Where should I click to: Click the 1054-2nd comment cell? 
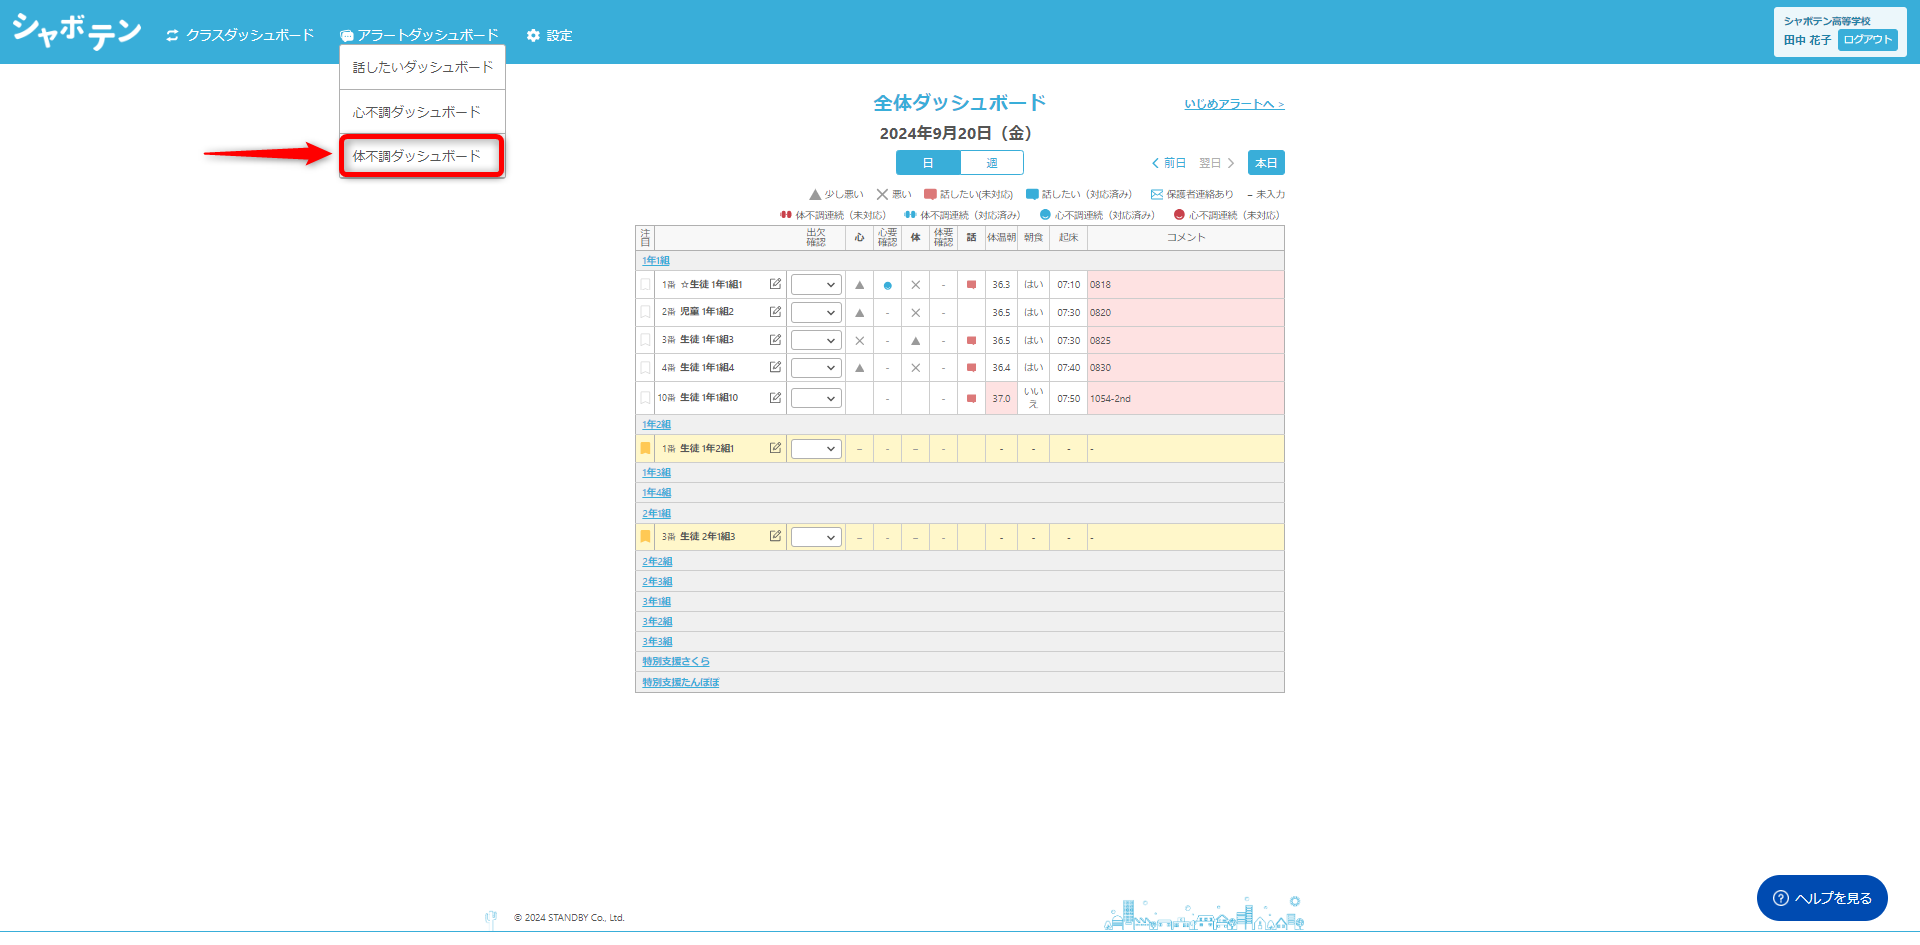click(1186, 399)
